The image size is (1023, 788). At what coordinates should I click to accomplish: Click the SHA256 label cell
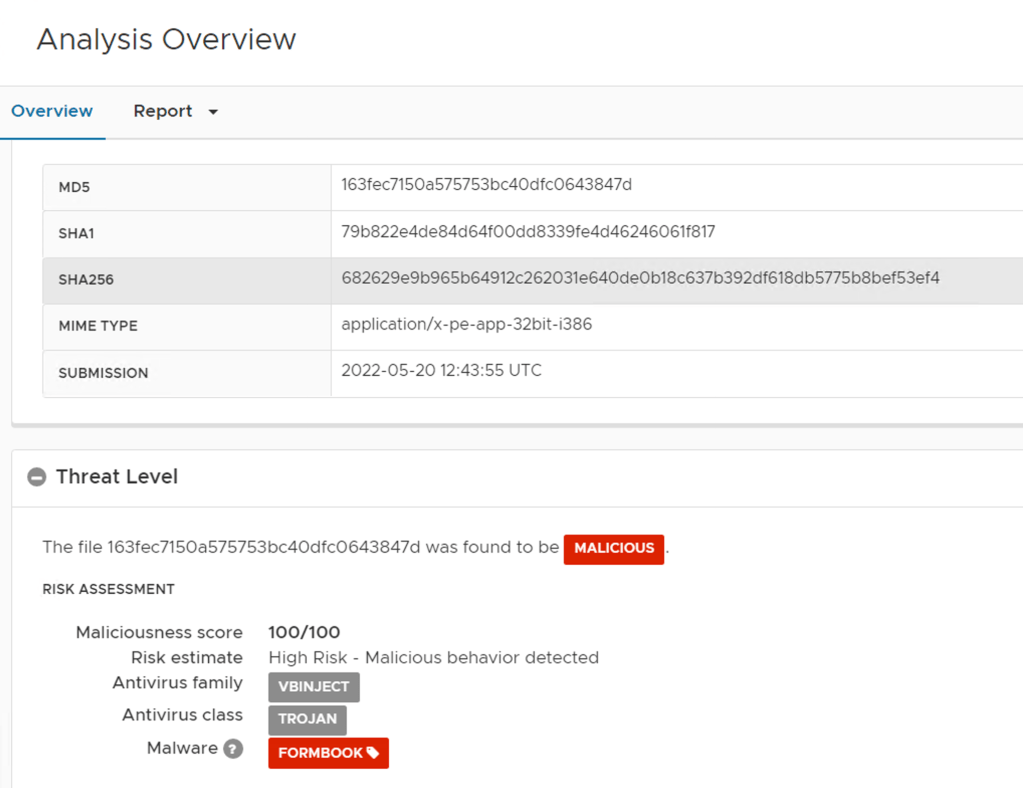point(86,280)
